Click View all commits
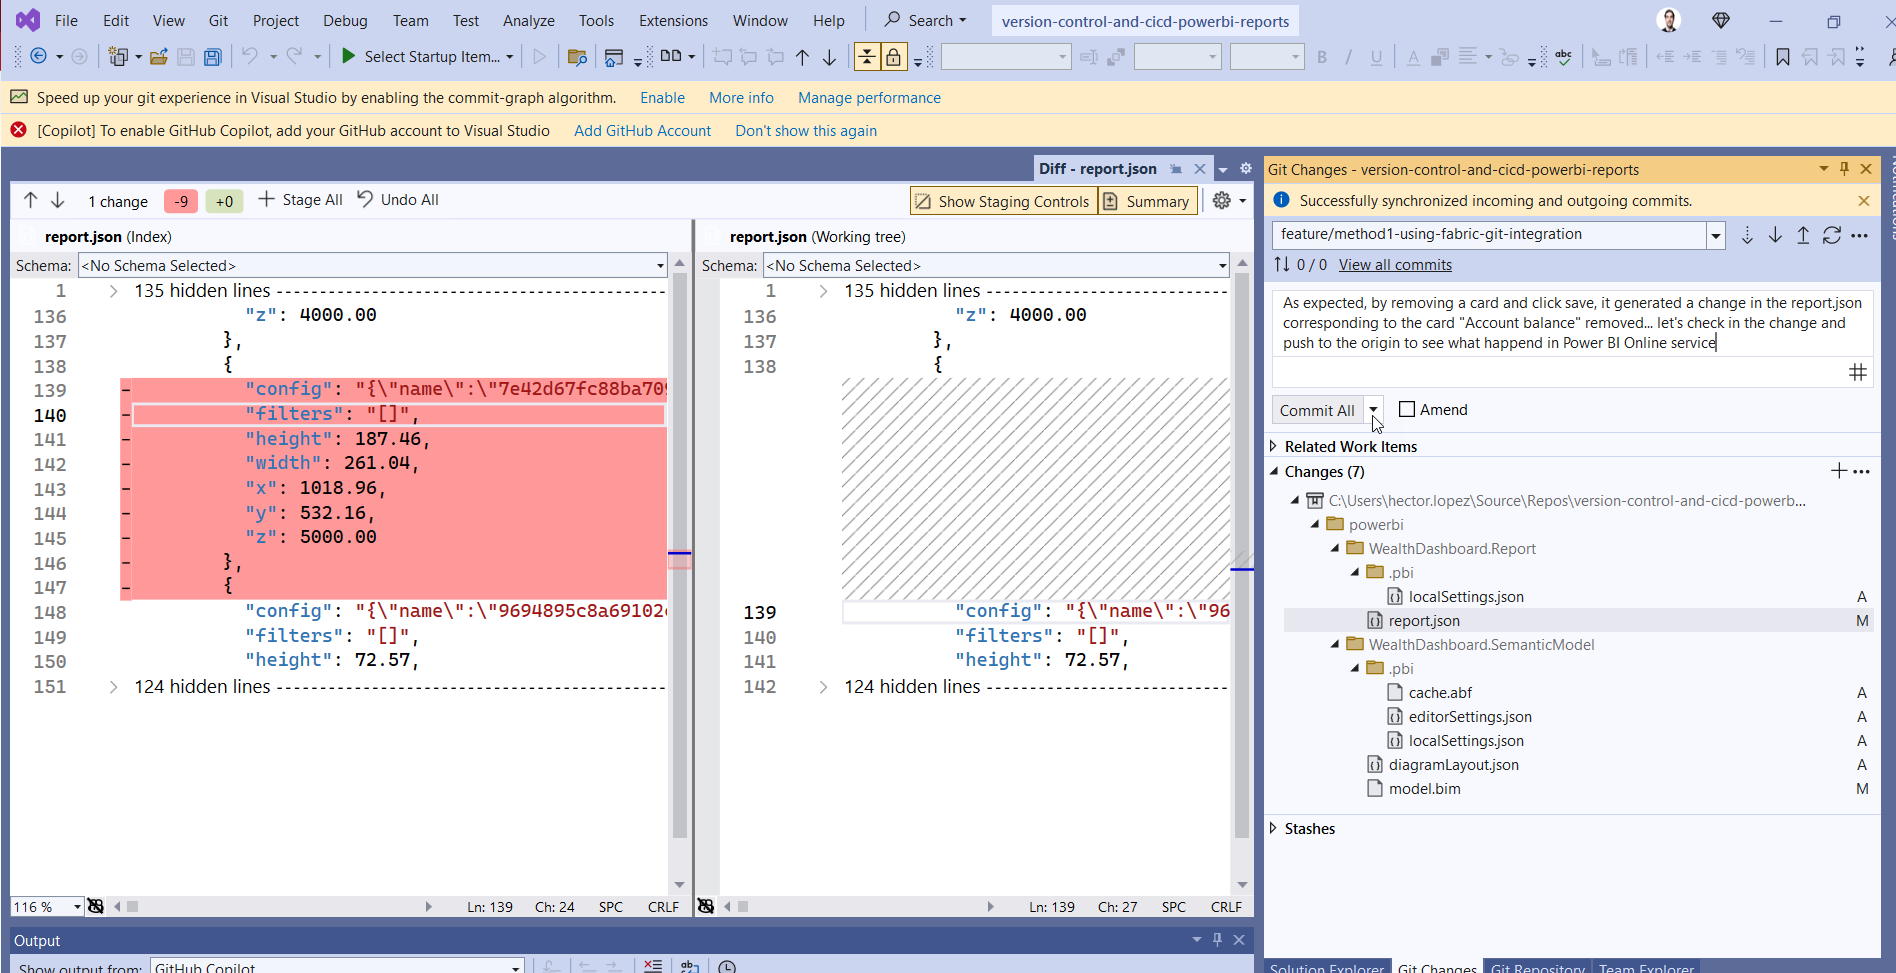 (1394, 264)
